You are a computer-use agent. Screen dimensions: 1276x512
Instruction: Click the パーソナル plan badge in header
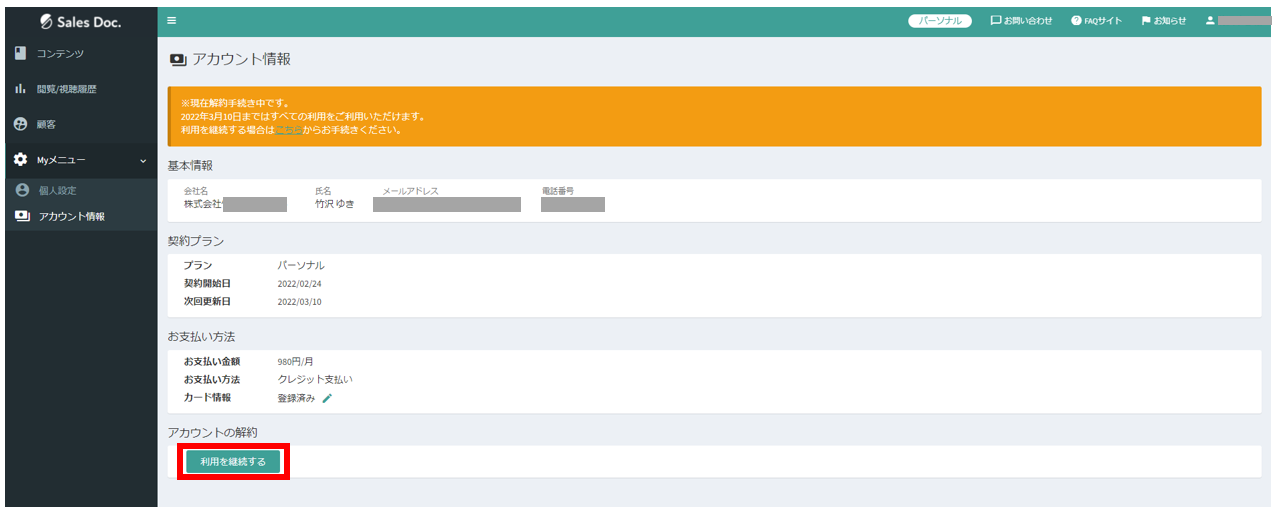click(939, 21)
